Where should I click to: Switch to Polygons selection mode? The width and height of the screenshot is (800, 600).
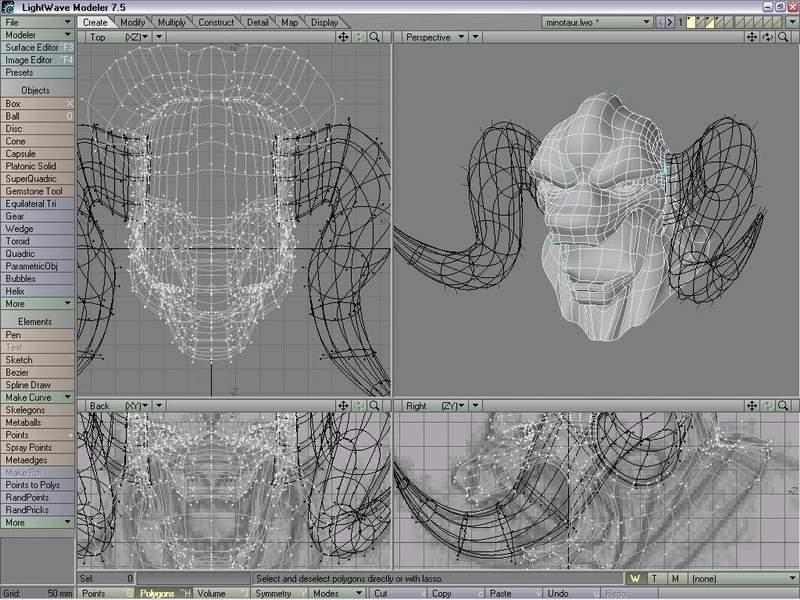tap(164, 593)
